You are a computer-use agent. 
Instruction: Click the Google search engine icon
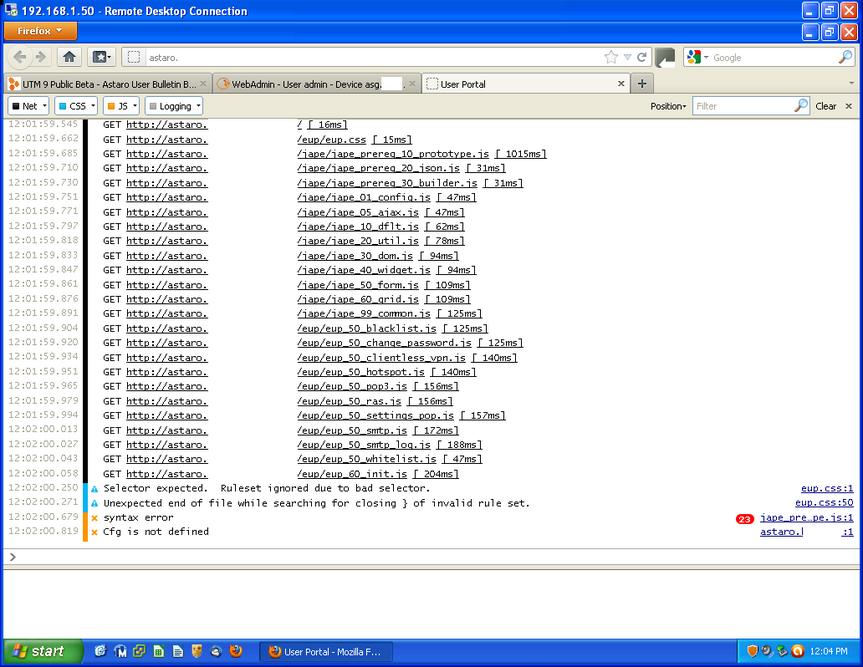(694, 57)
